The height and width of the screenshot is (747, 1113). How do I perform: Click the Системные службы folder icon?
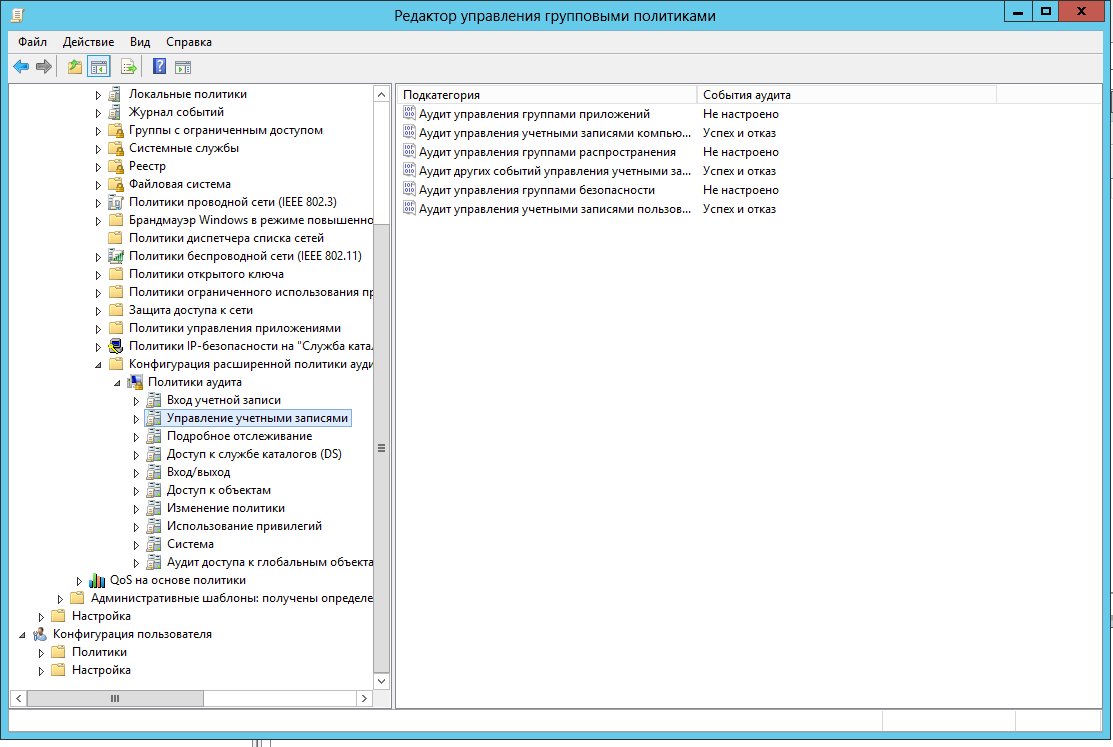(116, 148)
